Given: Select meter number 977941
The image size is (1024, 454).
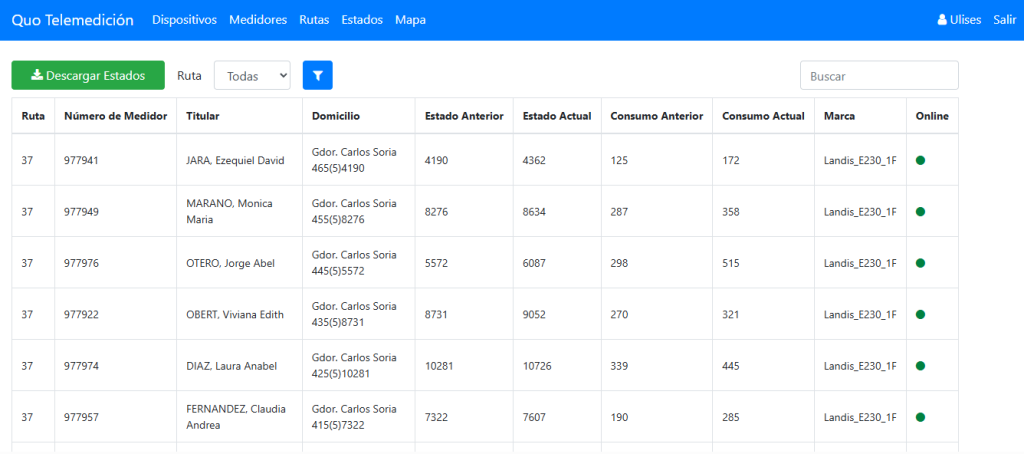Looking at the screenshot, I should point(81,160).
